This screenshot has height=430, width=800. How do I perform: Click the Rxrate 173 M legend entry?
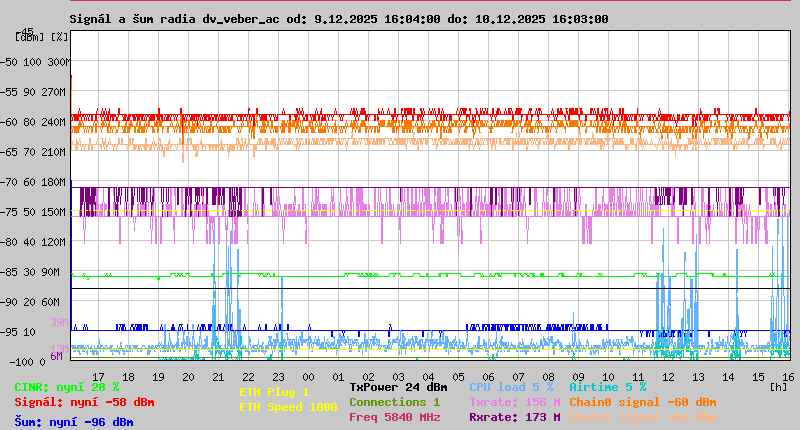point(514,417)
